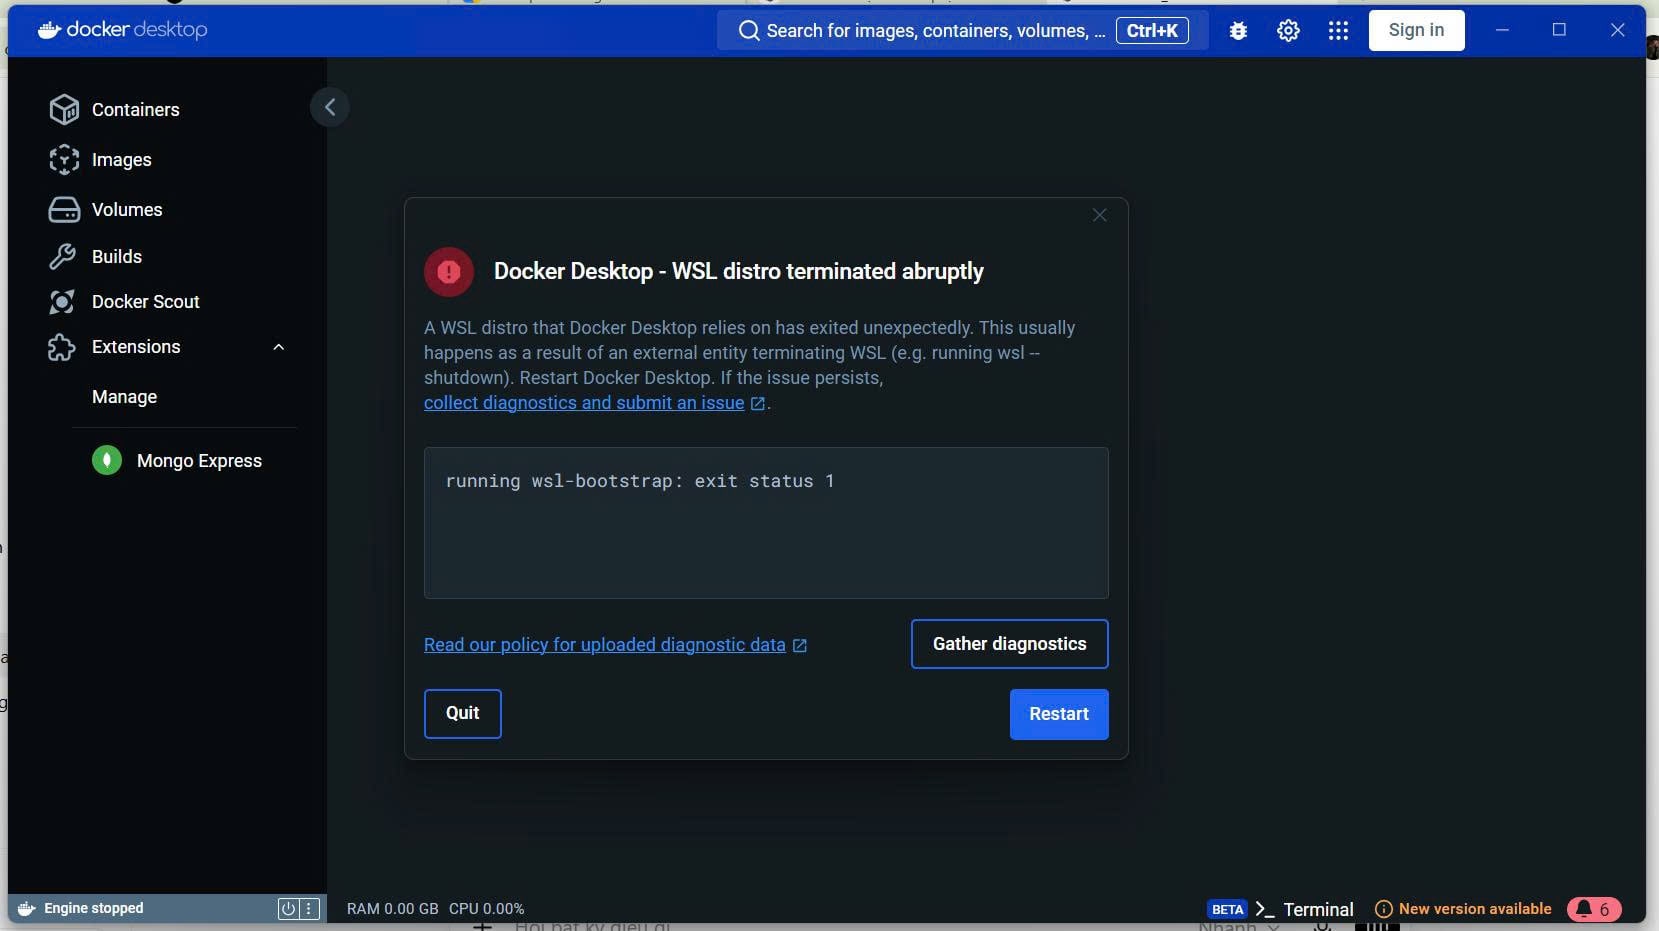The height and width of the screenshot is (931, 1659).
Task: Click the BETA badge near Terminal
Action: point(1227,909)
